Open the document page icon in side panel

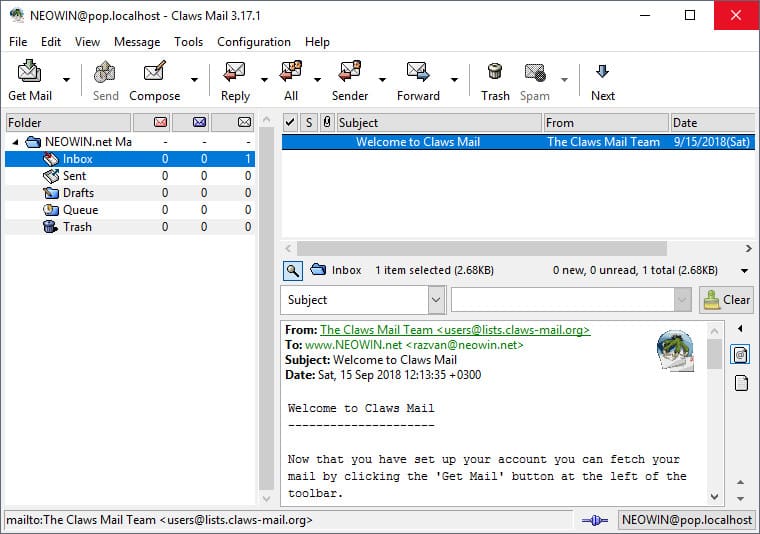[x=741, y=383]
